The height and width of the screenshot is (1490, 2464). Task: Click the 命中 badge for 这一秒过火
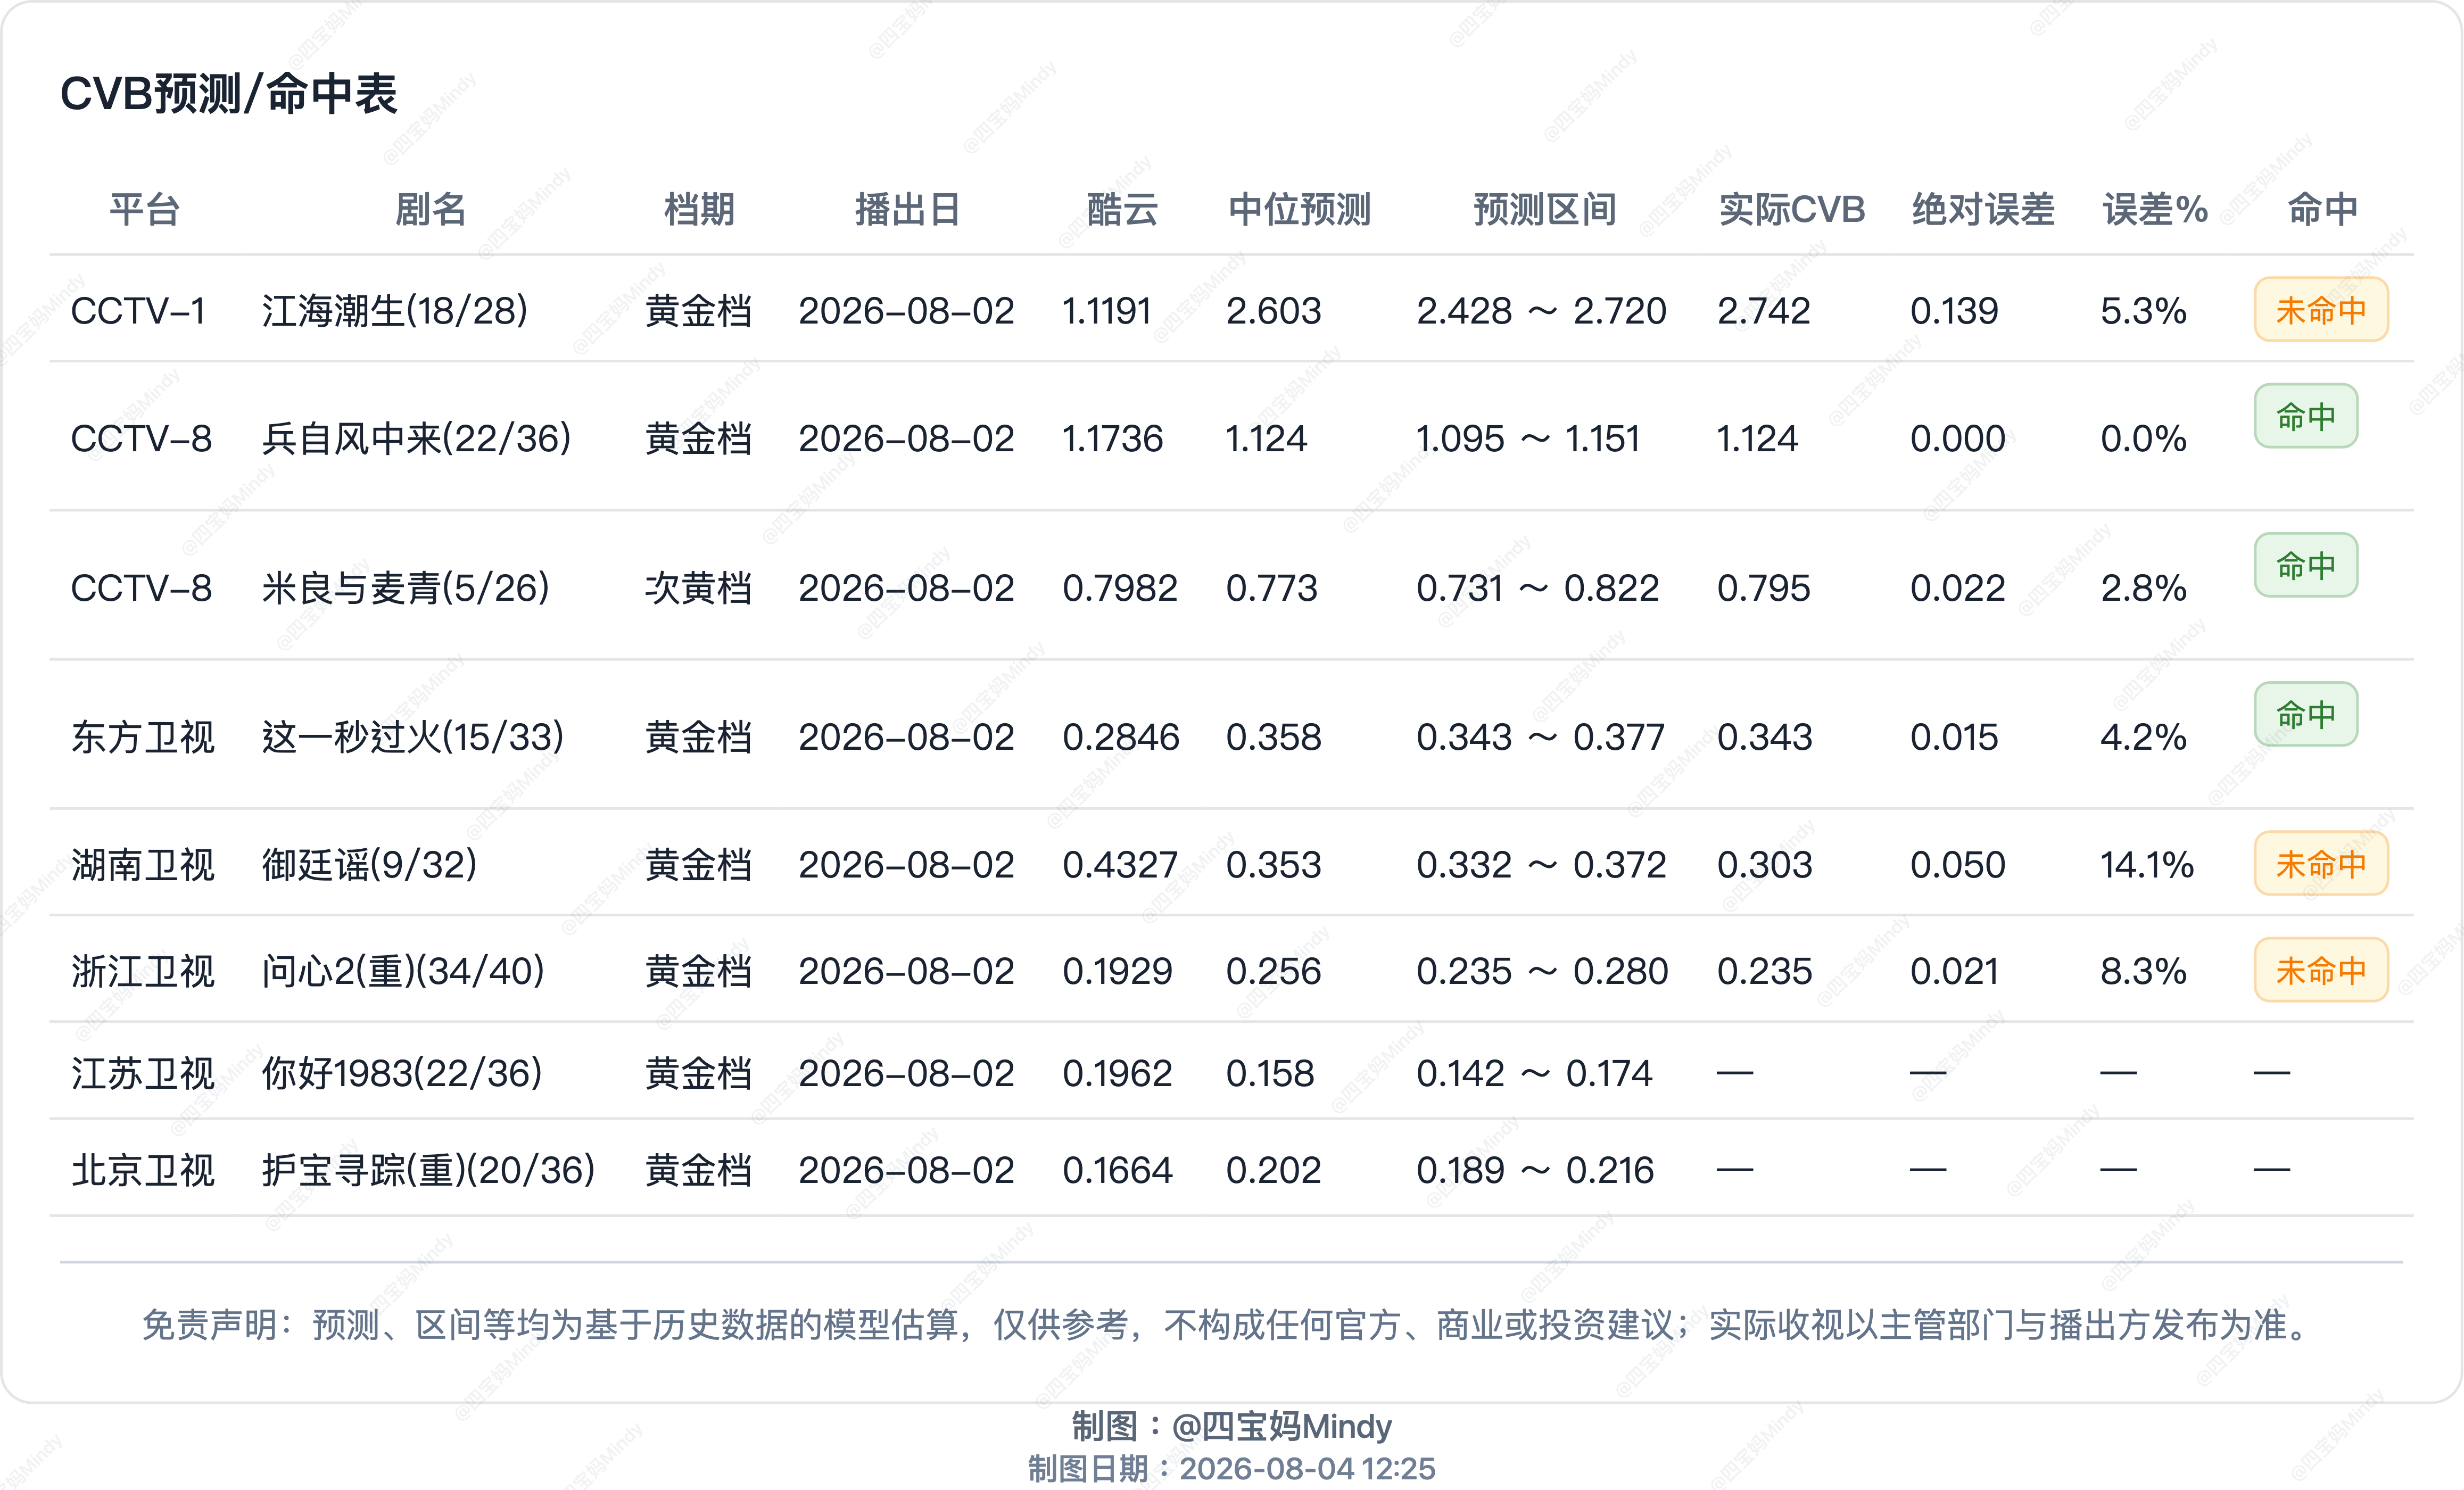pyautogui.click(x=2306, y=714)
